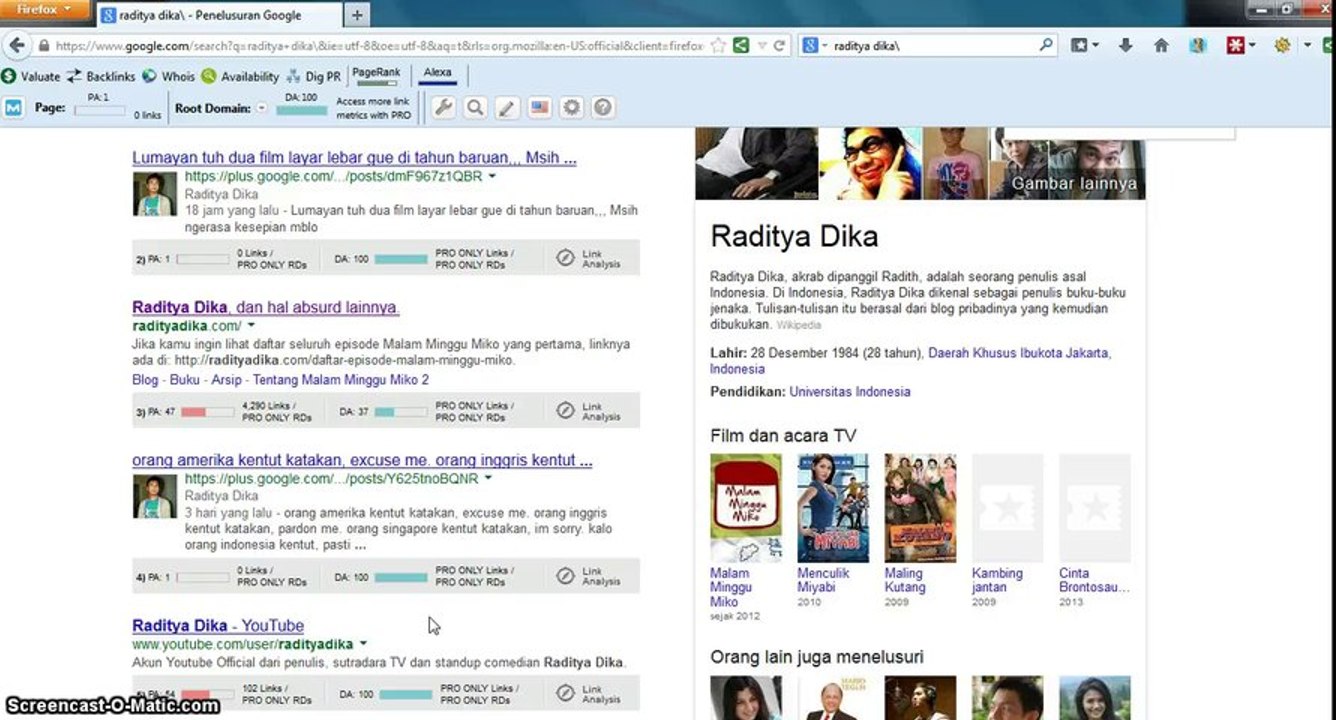The height and width of the screenshot is (720, 1336).
Task: Run Whois lookup from the toolbar
Action: click(x=169, y=76)
